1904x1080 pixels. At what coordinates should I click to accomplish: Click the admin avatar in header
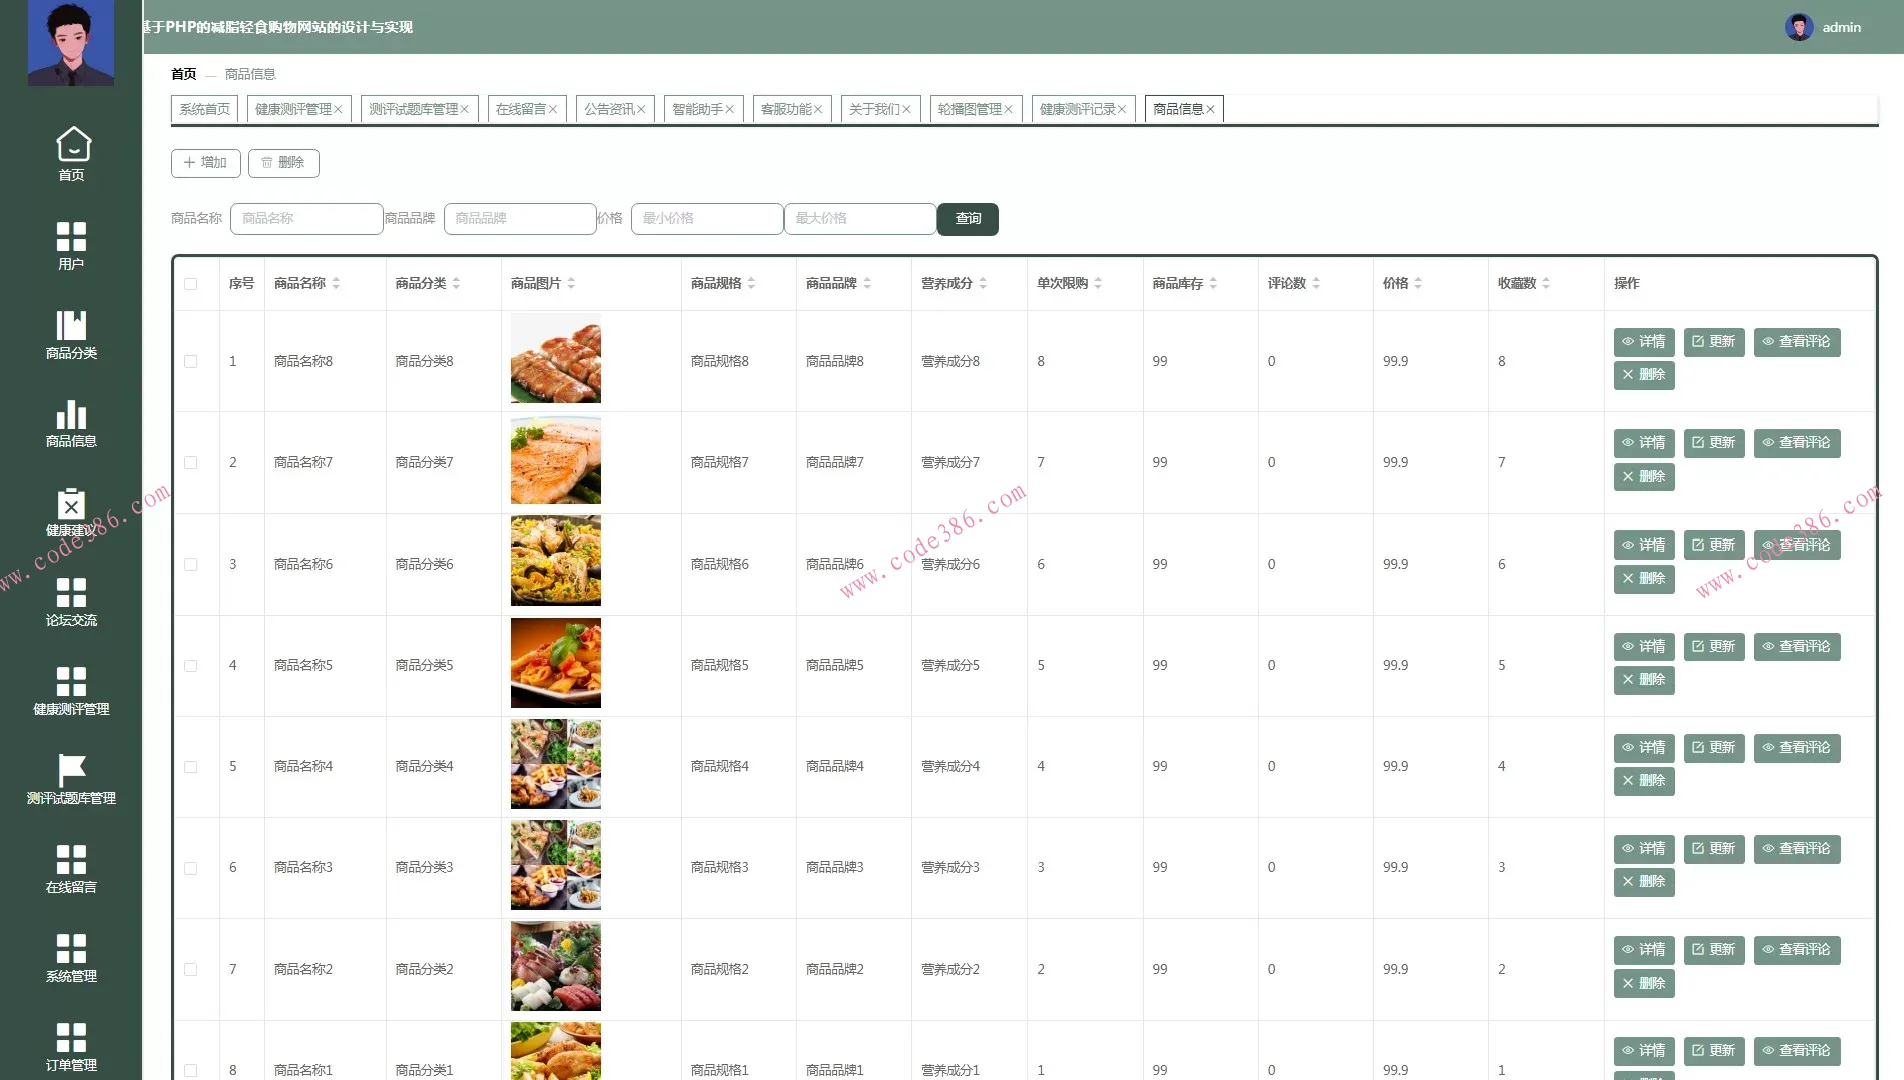tap(1798, 27)
